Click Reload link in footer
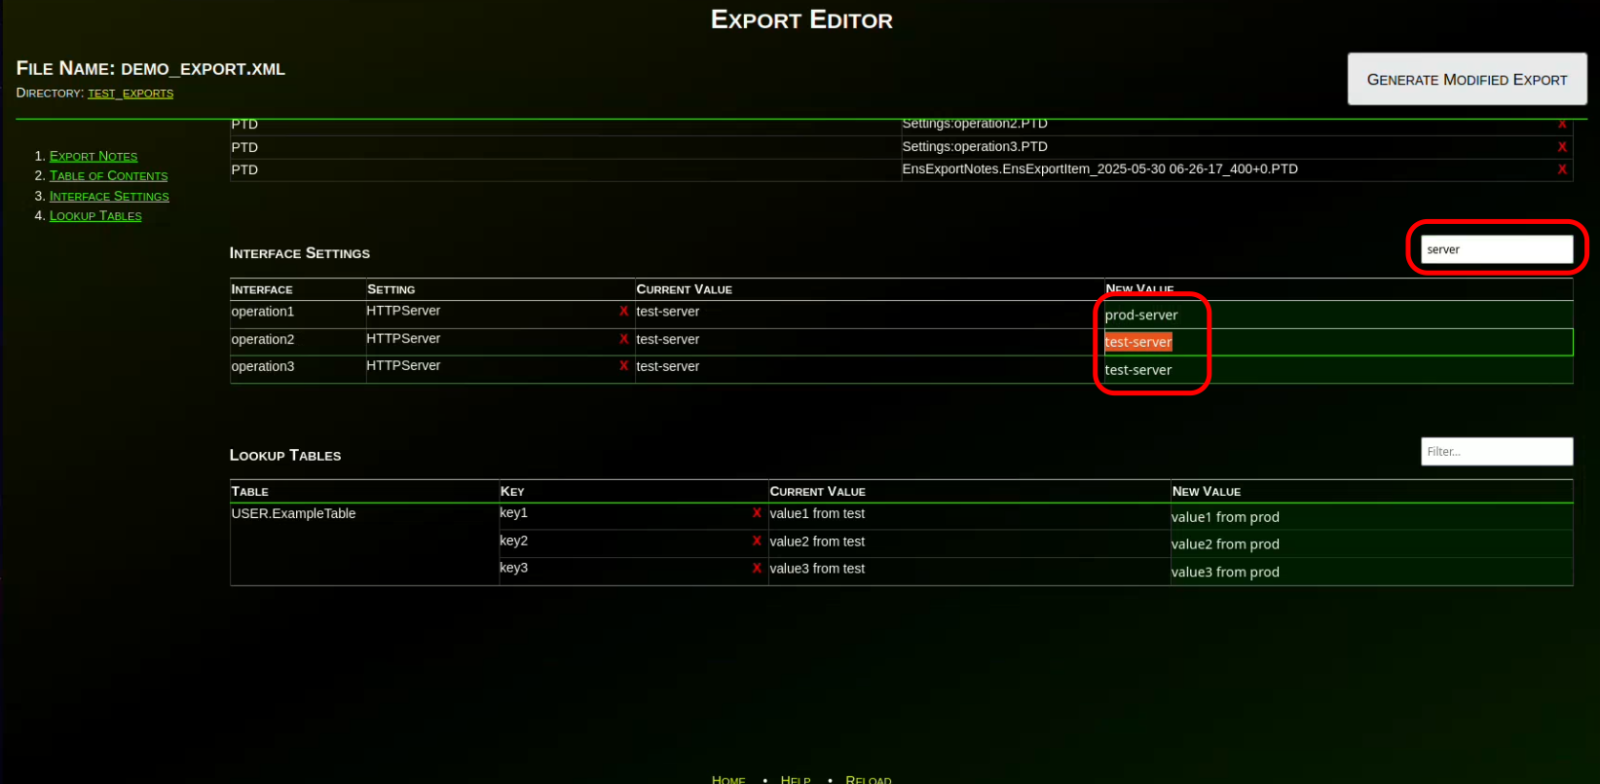The image size is (1600, 784). point(868,779)
